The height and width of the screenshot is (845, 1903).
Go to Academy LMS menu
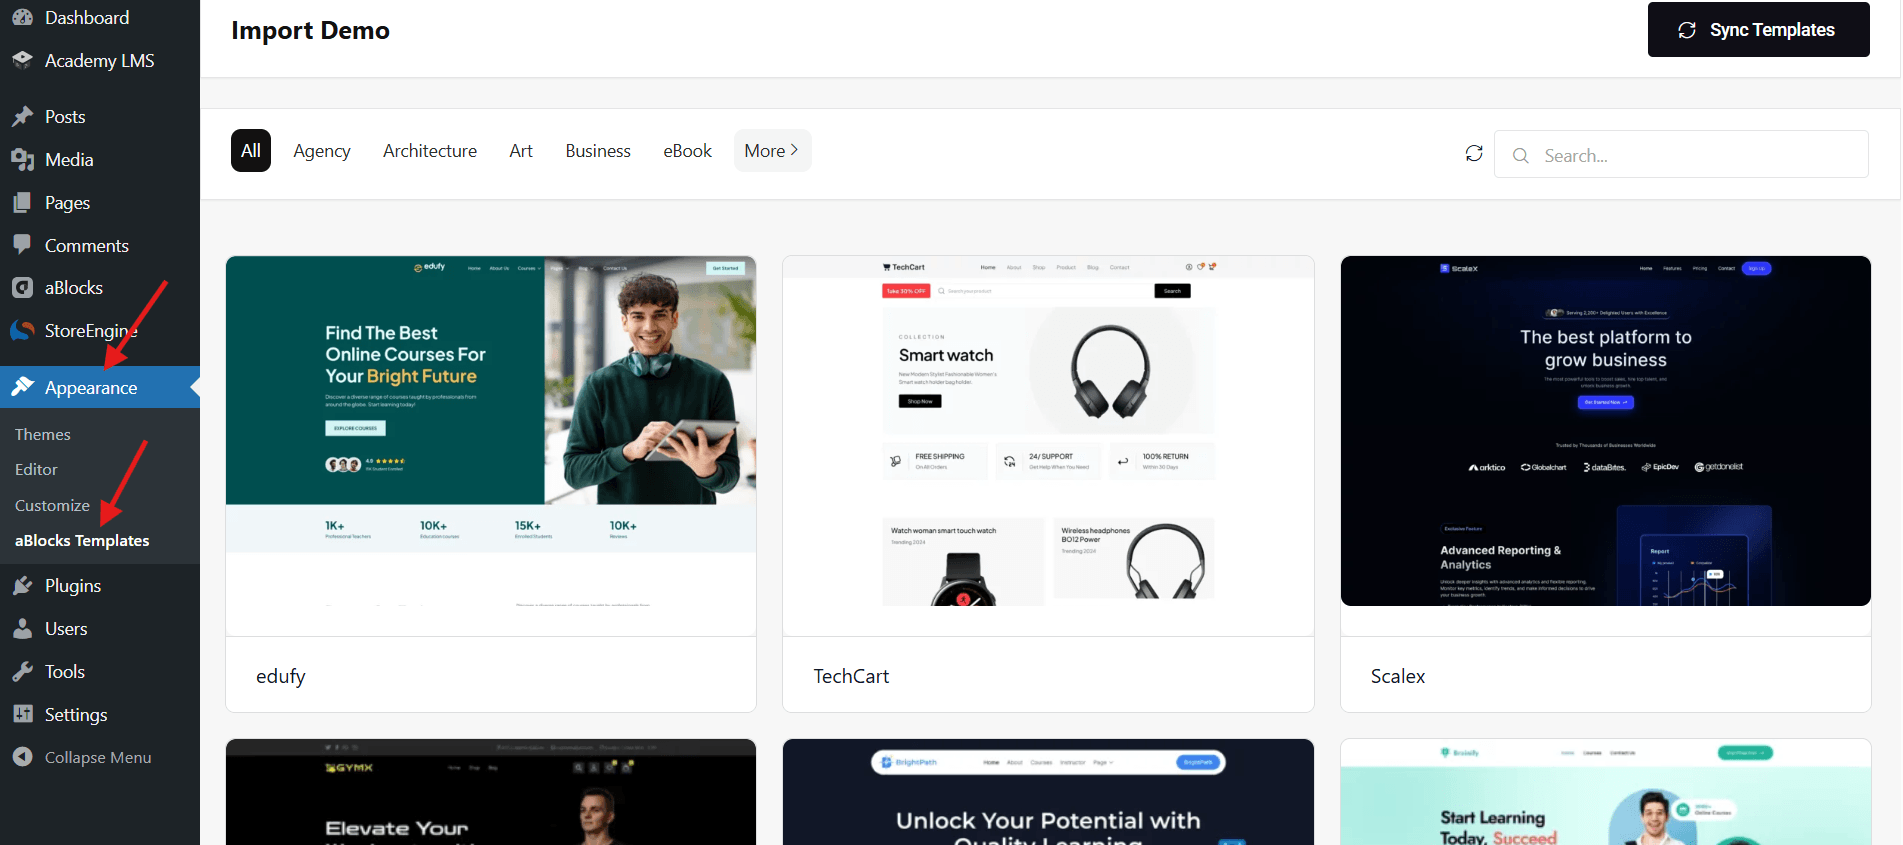click(x=100, y=60)
